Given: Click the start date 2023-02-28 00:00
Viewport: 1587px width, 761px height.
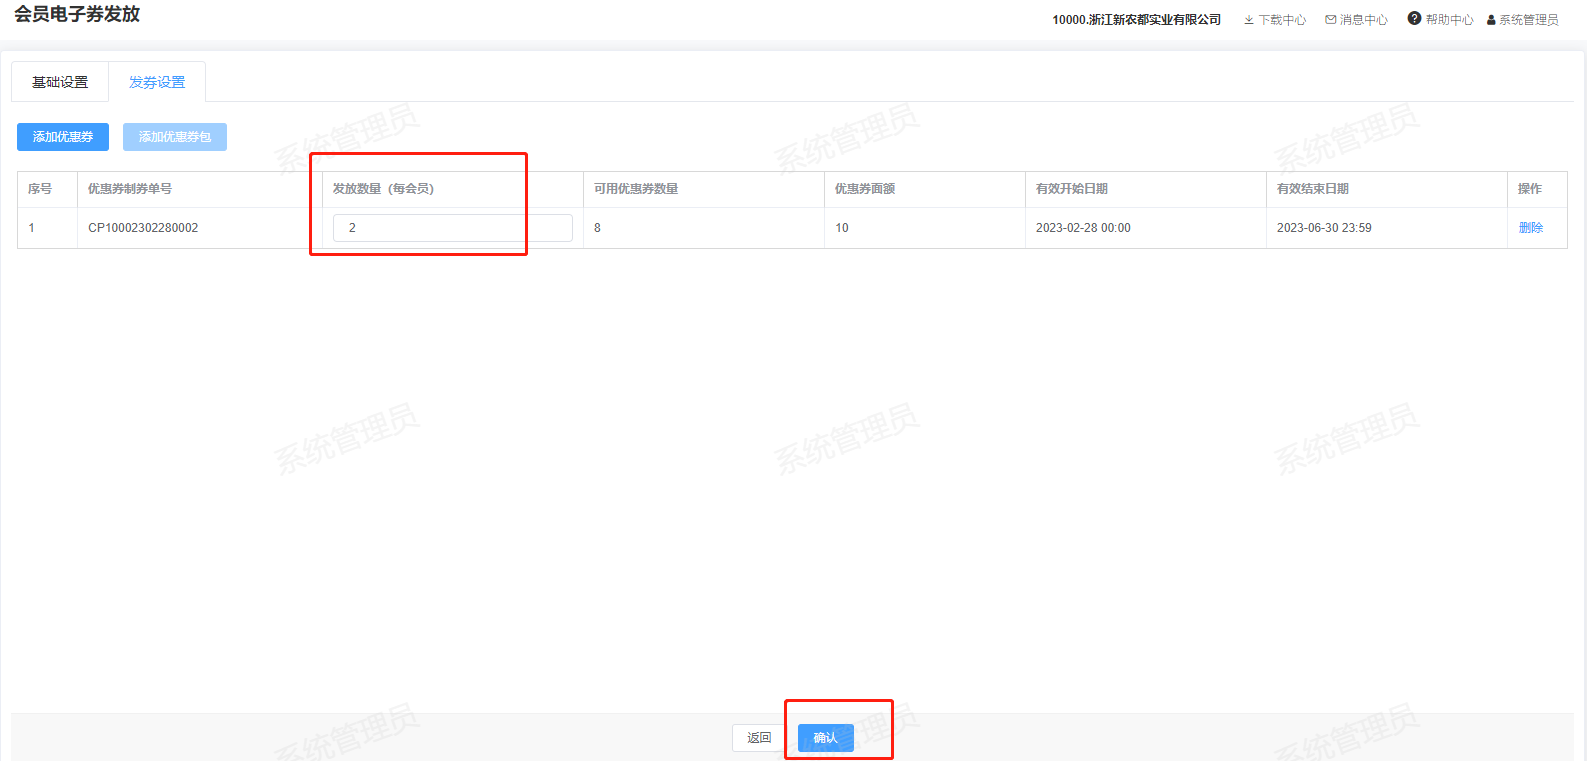Looking at the screenshot, I should tap(1083, 228).
